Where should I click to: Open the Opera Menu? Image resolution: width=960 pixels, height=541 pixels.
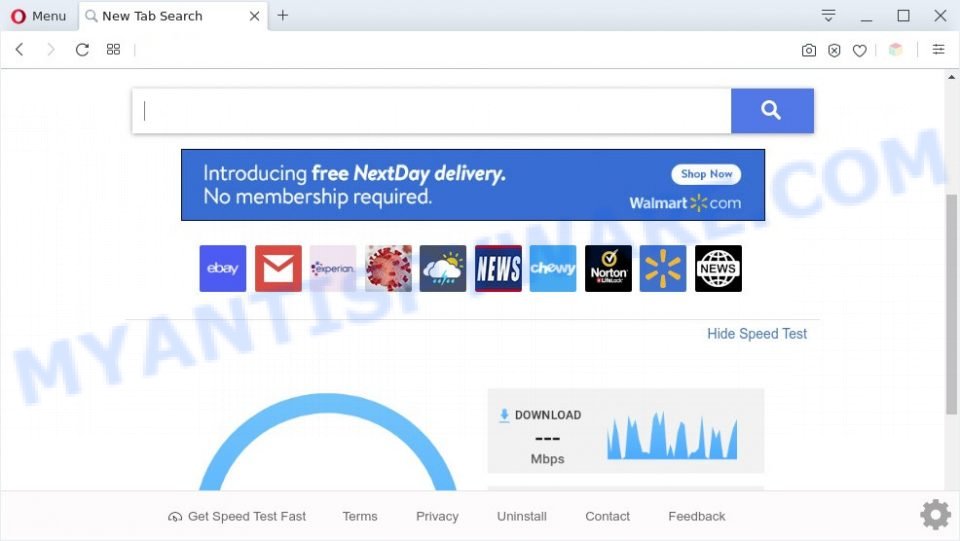39,16
